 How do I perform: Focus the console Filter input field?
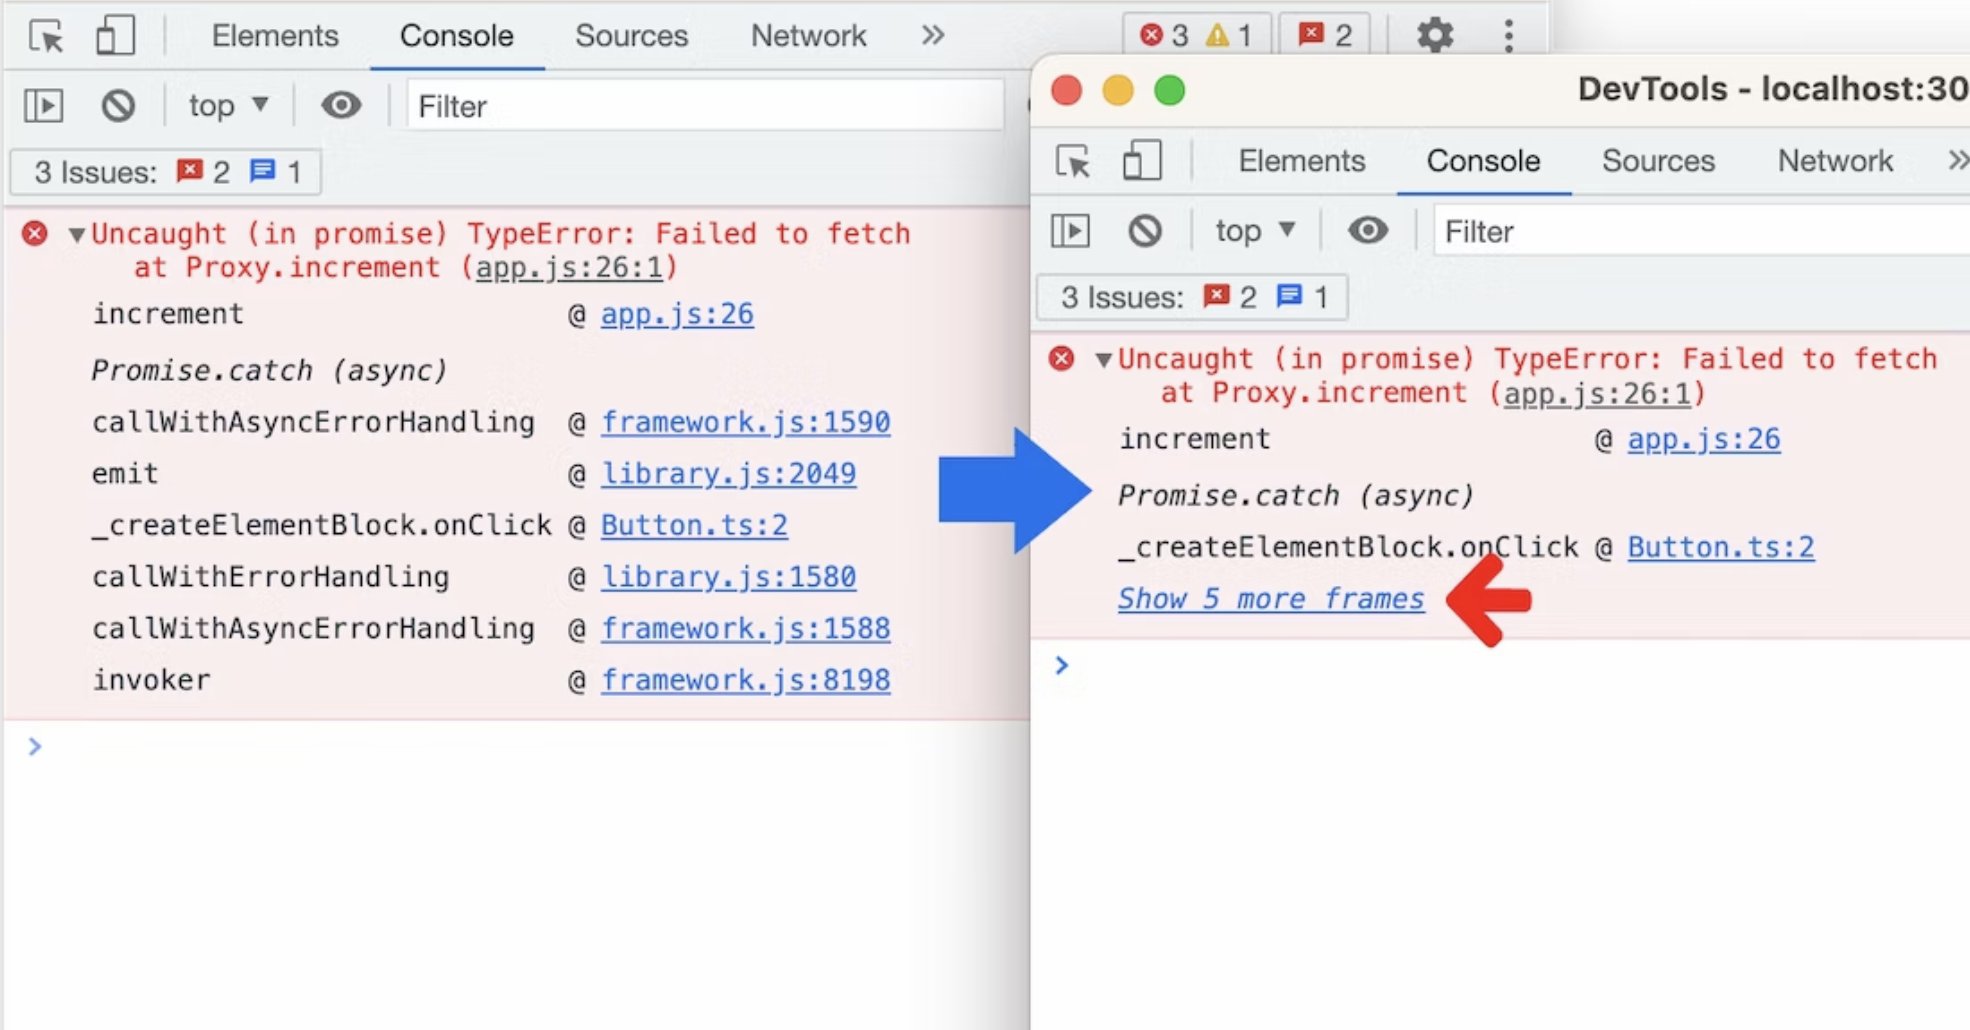click(700, 106)
